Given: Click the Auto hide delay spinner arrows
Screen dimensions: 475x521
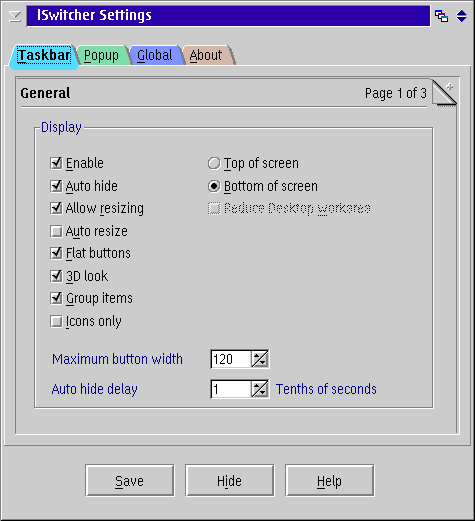Looking at the screenshot, I should [x=260, y=389].
